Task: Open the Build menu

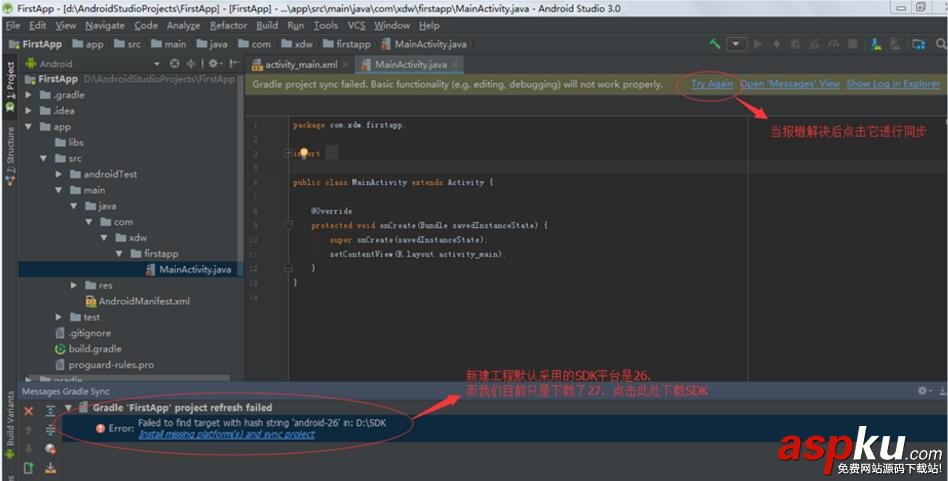Action: click(x=267, y=25)
